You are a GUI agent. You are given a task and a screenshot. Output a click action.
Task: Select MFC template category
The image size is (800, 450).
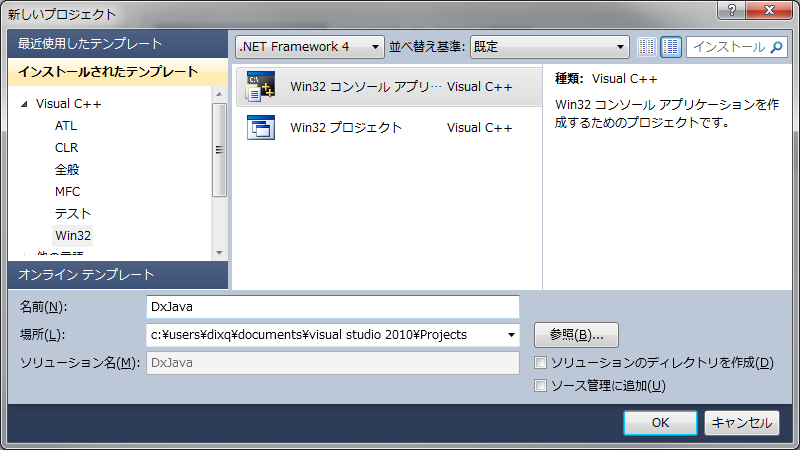[x=67, y=191]
